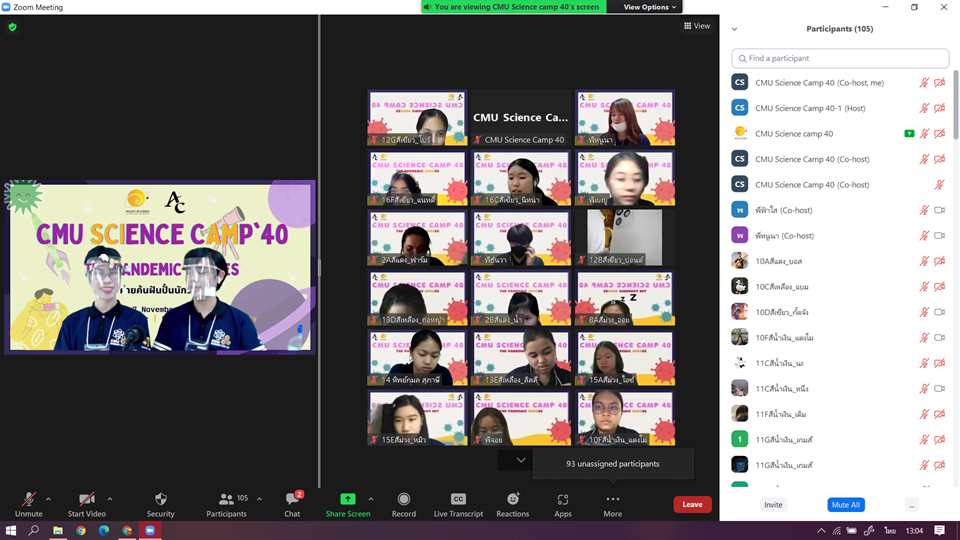
Task: Open the View Options dropdown
Action: pos(650,7)
